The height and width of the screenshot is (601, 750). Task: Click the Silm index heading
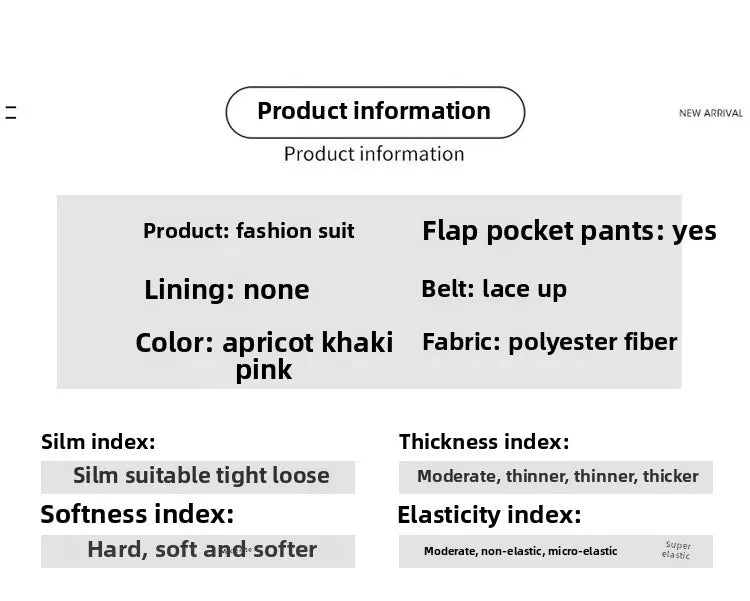pos(98,442)
